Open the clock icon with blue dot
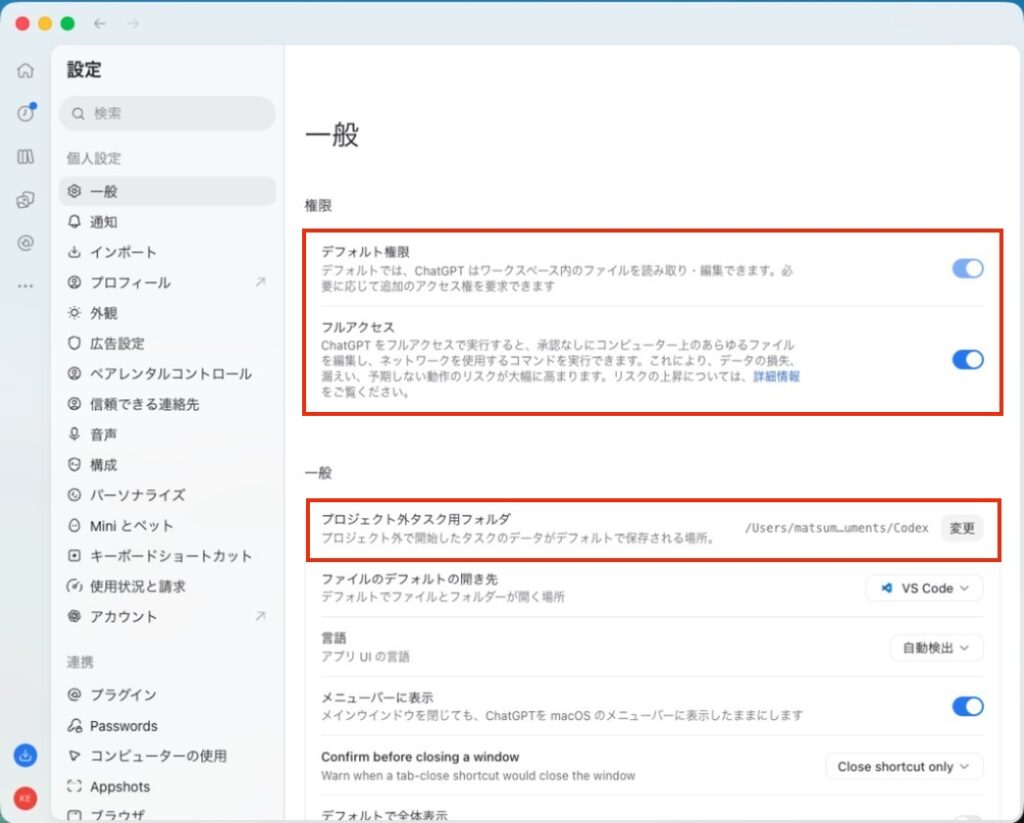 25,112
